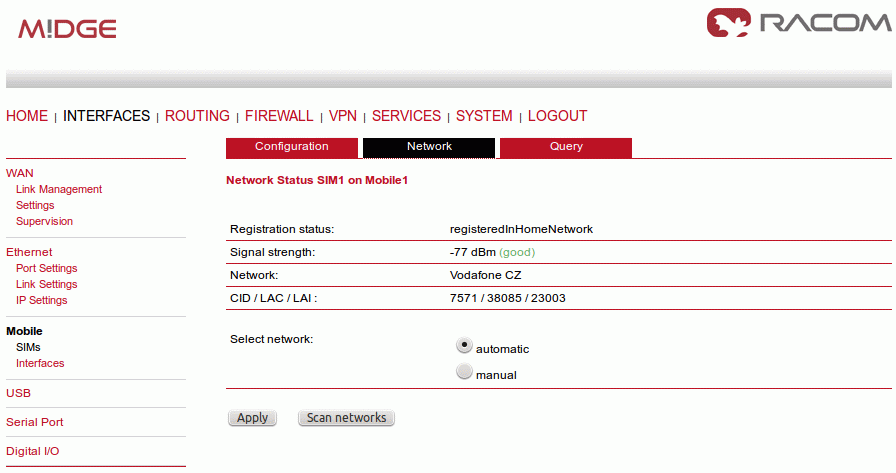Select the automatic network radio button

tap(464, 345)
